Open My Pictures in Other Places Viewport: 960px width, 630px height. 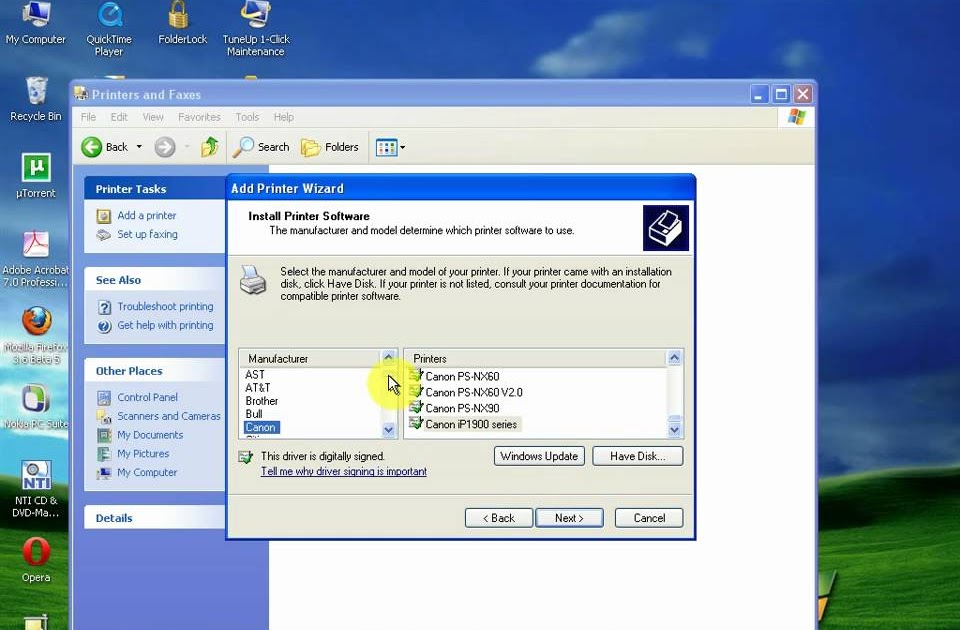coord(143,454)
